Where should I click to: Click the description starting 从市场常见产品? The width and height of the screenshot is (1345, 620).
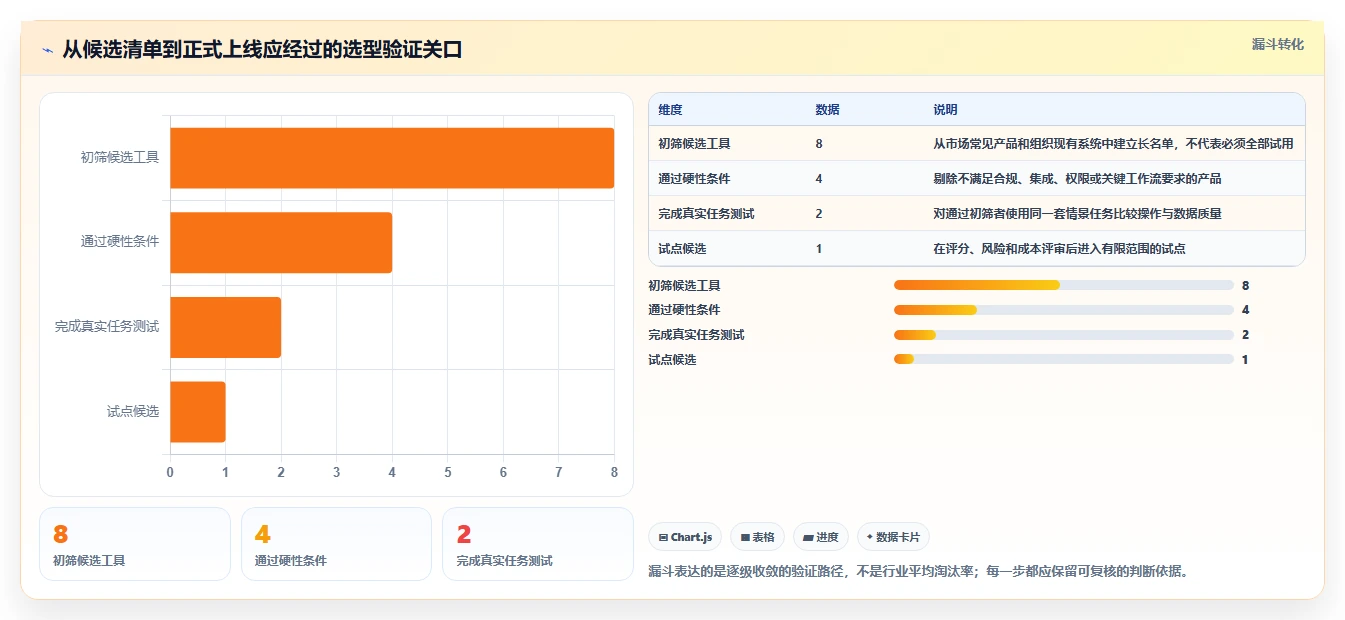click(x=1113, y=144)
